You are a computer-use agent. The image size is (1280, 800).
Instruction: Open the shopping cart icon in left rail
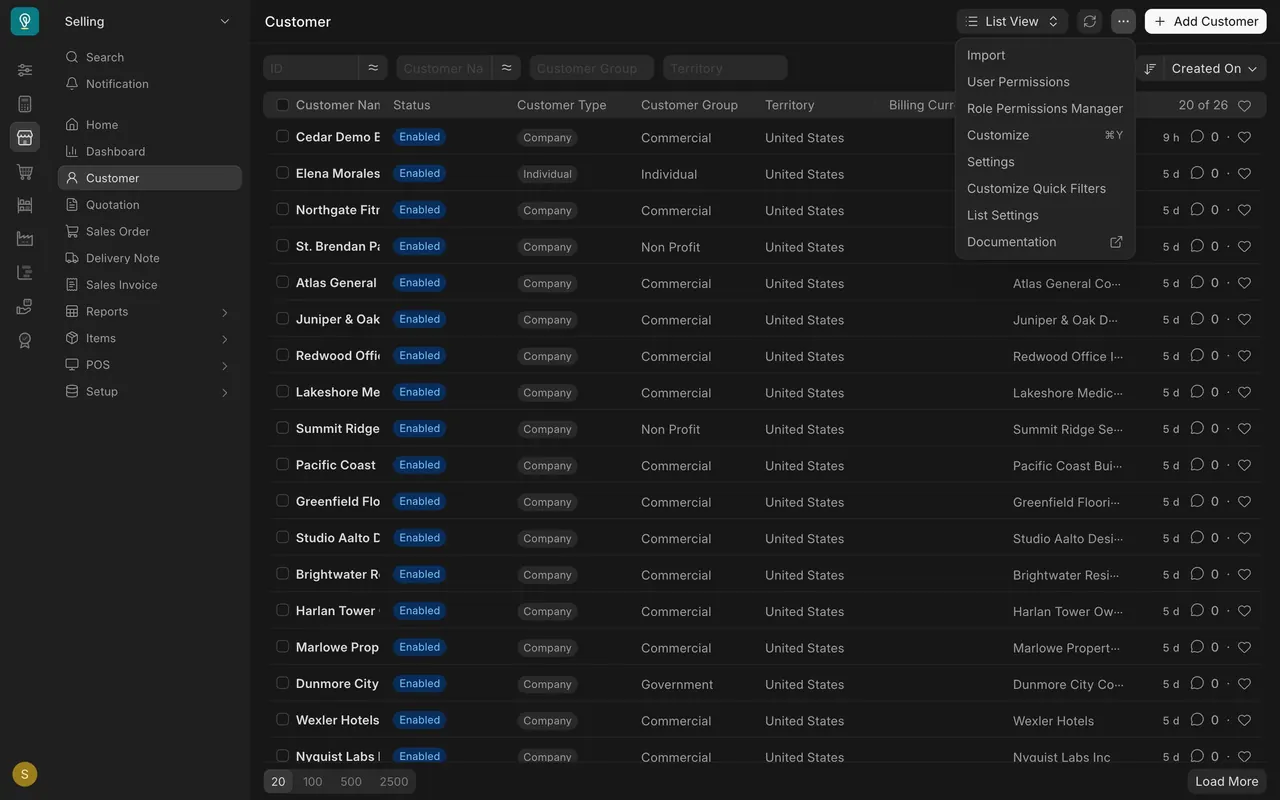[x=25, y=171]
